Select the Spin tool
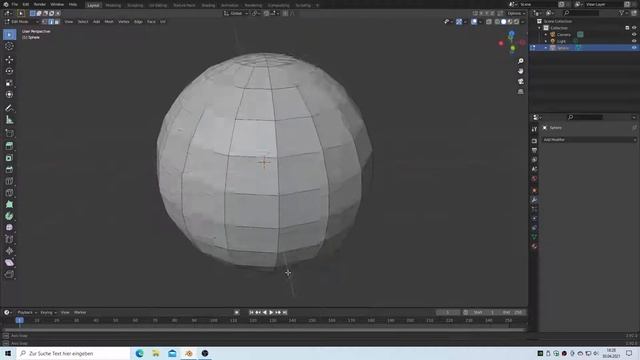This screenshot has height=360, width=640. 9,216
